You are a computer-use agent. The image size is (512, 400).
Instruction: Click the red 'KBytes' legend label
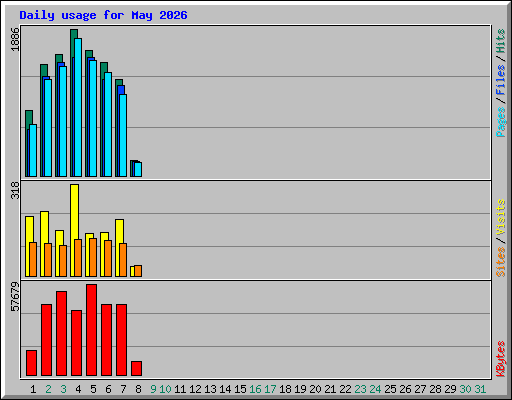(x=501, y=359)
